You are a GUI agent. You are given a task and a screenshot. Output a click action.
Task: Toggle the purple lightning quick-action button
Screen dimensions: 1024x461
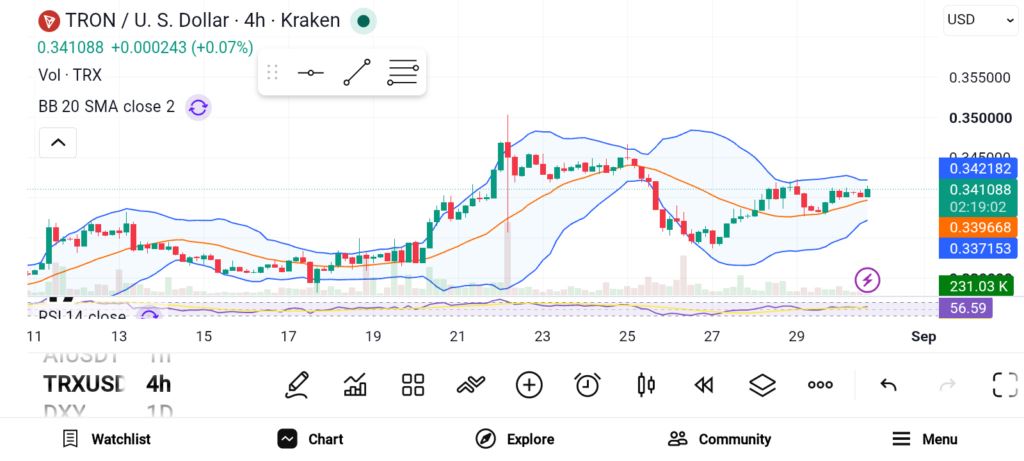(x=867, y=280)
